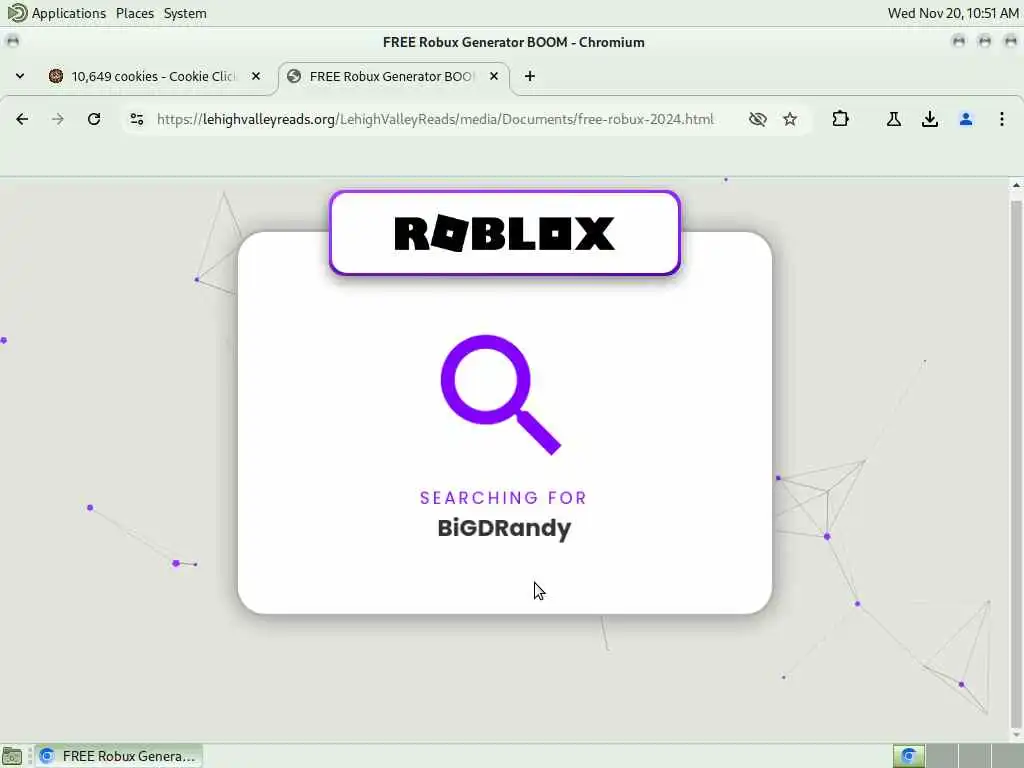Switch to the Cookie Clicker tab
This screenshot has width=1024, height=768.
153,76
